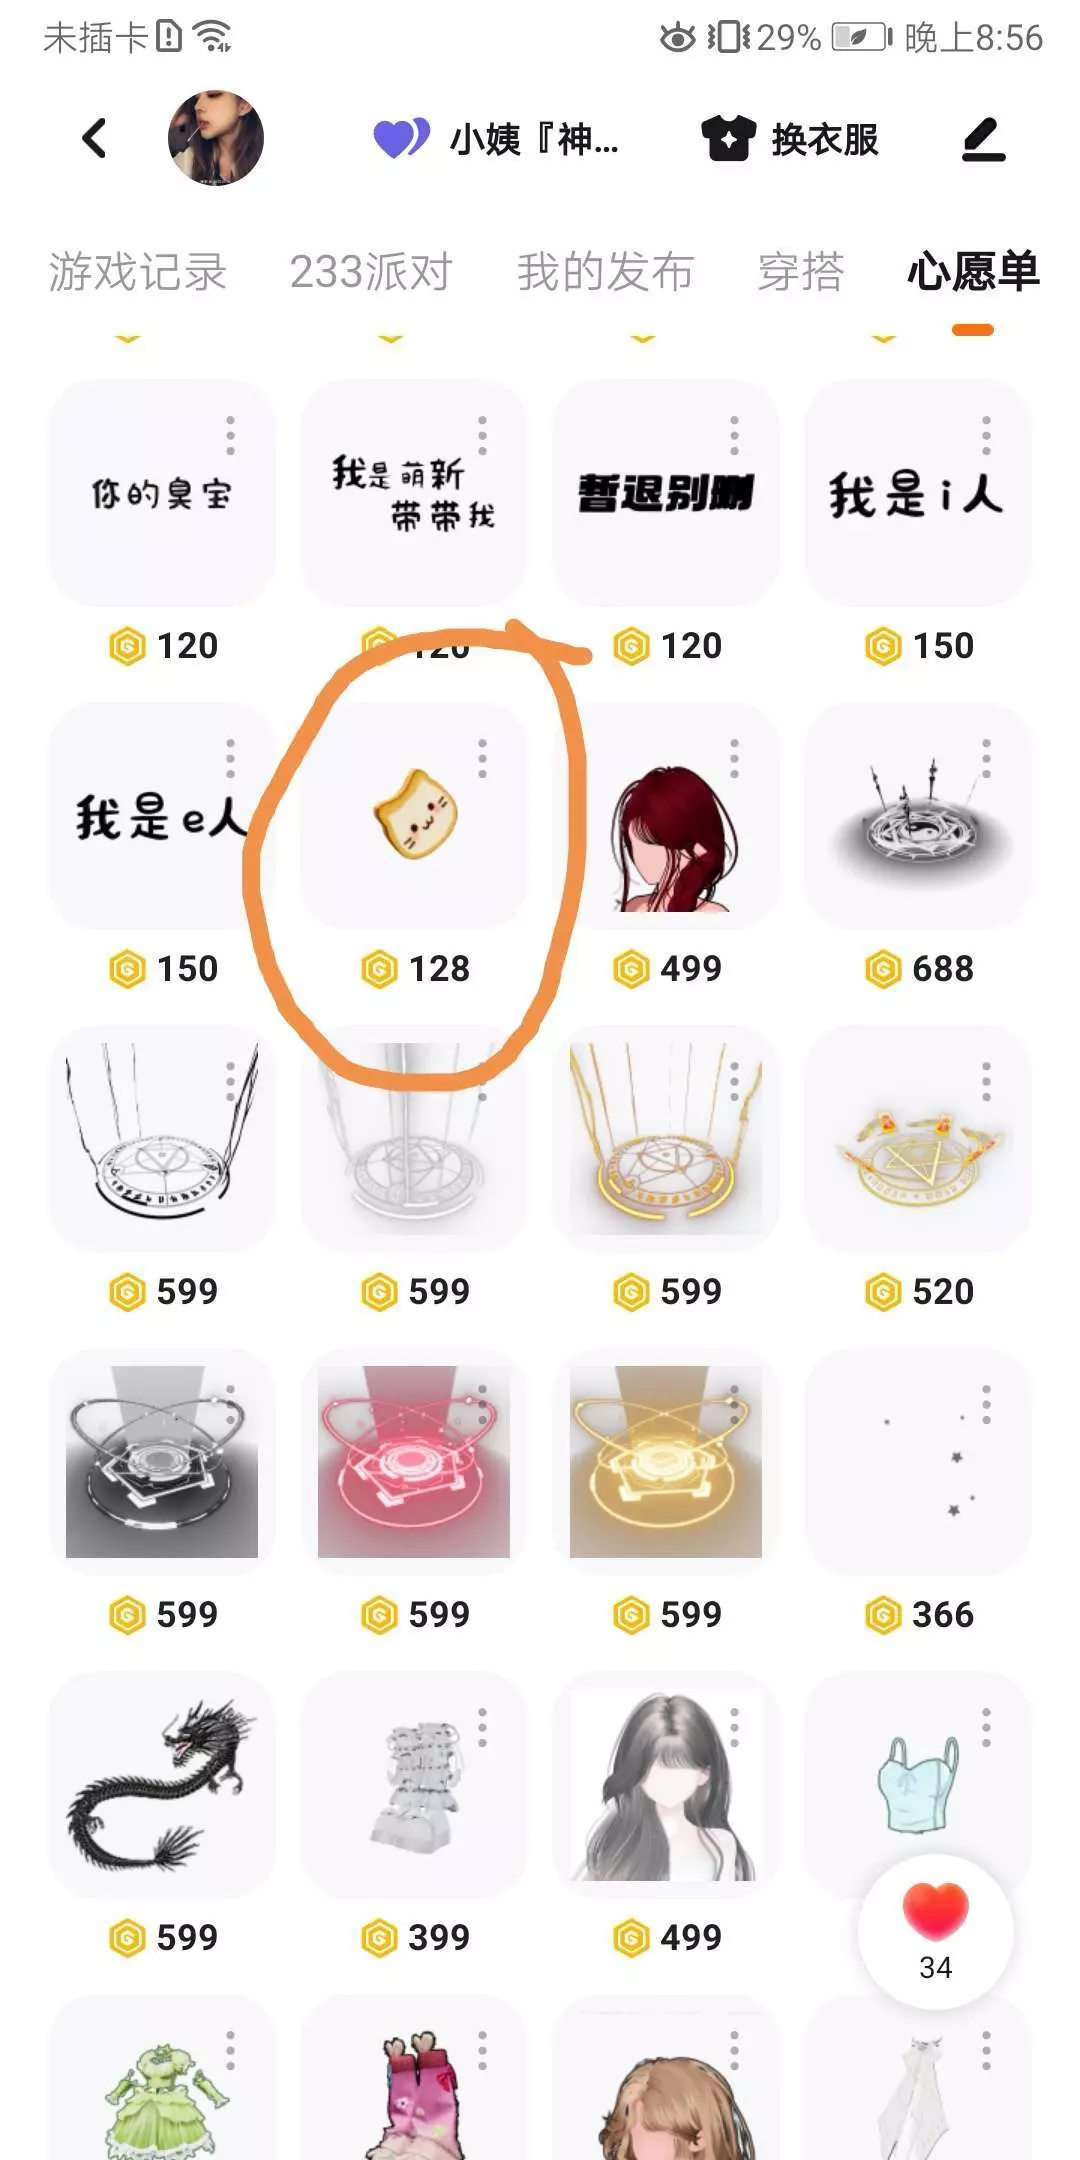Tap the red heart likes button
The image size is (1080, 2160).
tap(936, 1931)
